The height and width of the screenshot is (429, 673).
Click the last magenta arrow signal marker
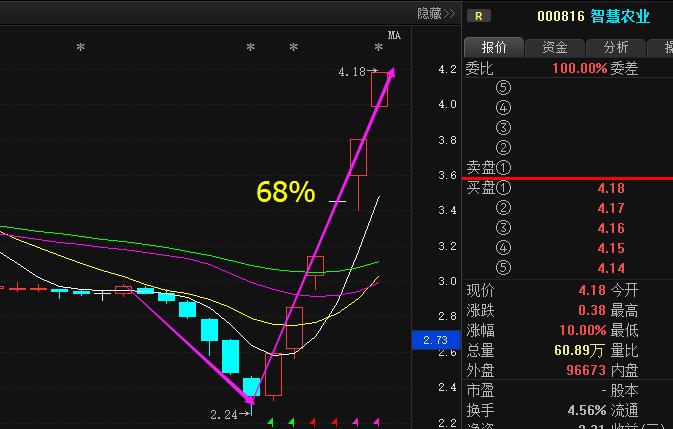coord(377,423)
